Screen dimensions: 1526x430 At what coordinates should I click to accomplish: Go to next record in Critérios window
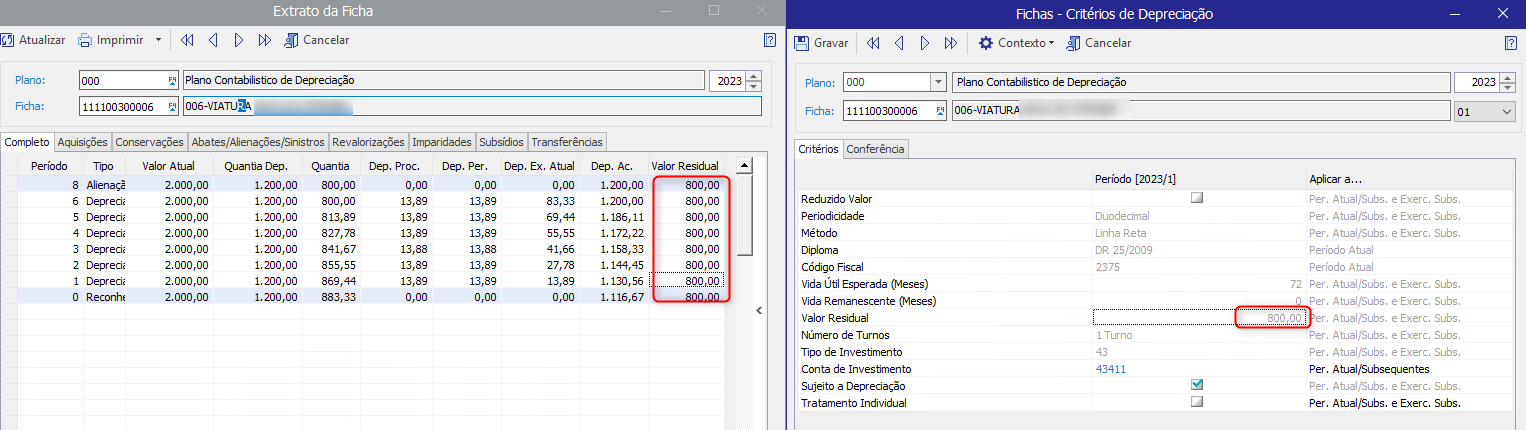pyautogui.click(x=925, y=43)
